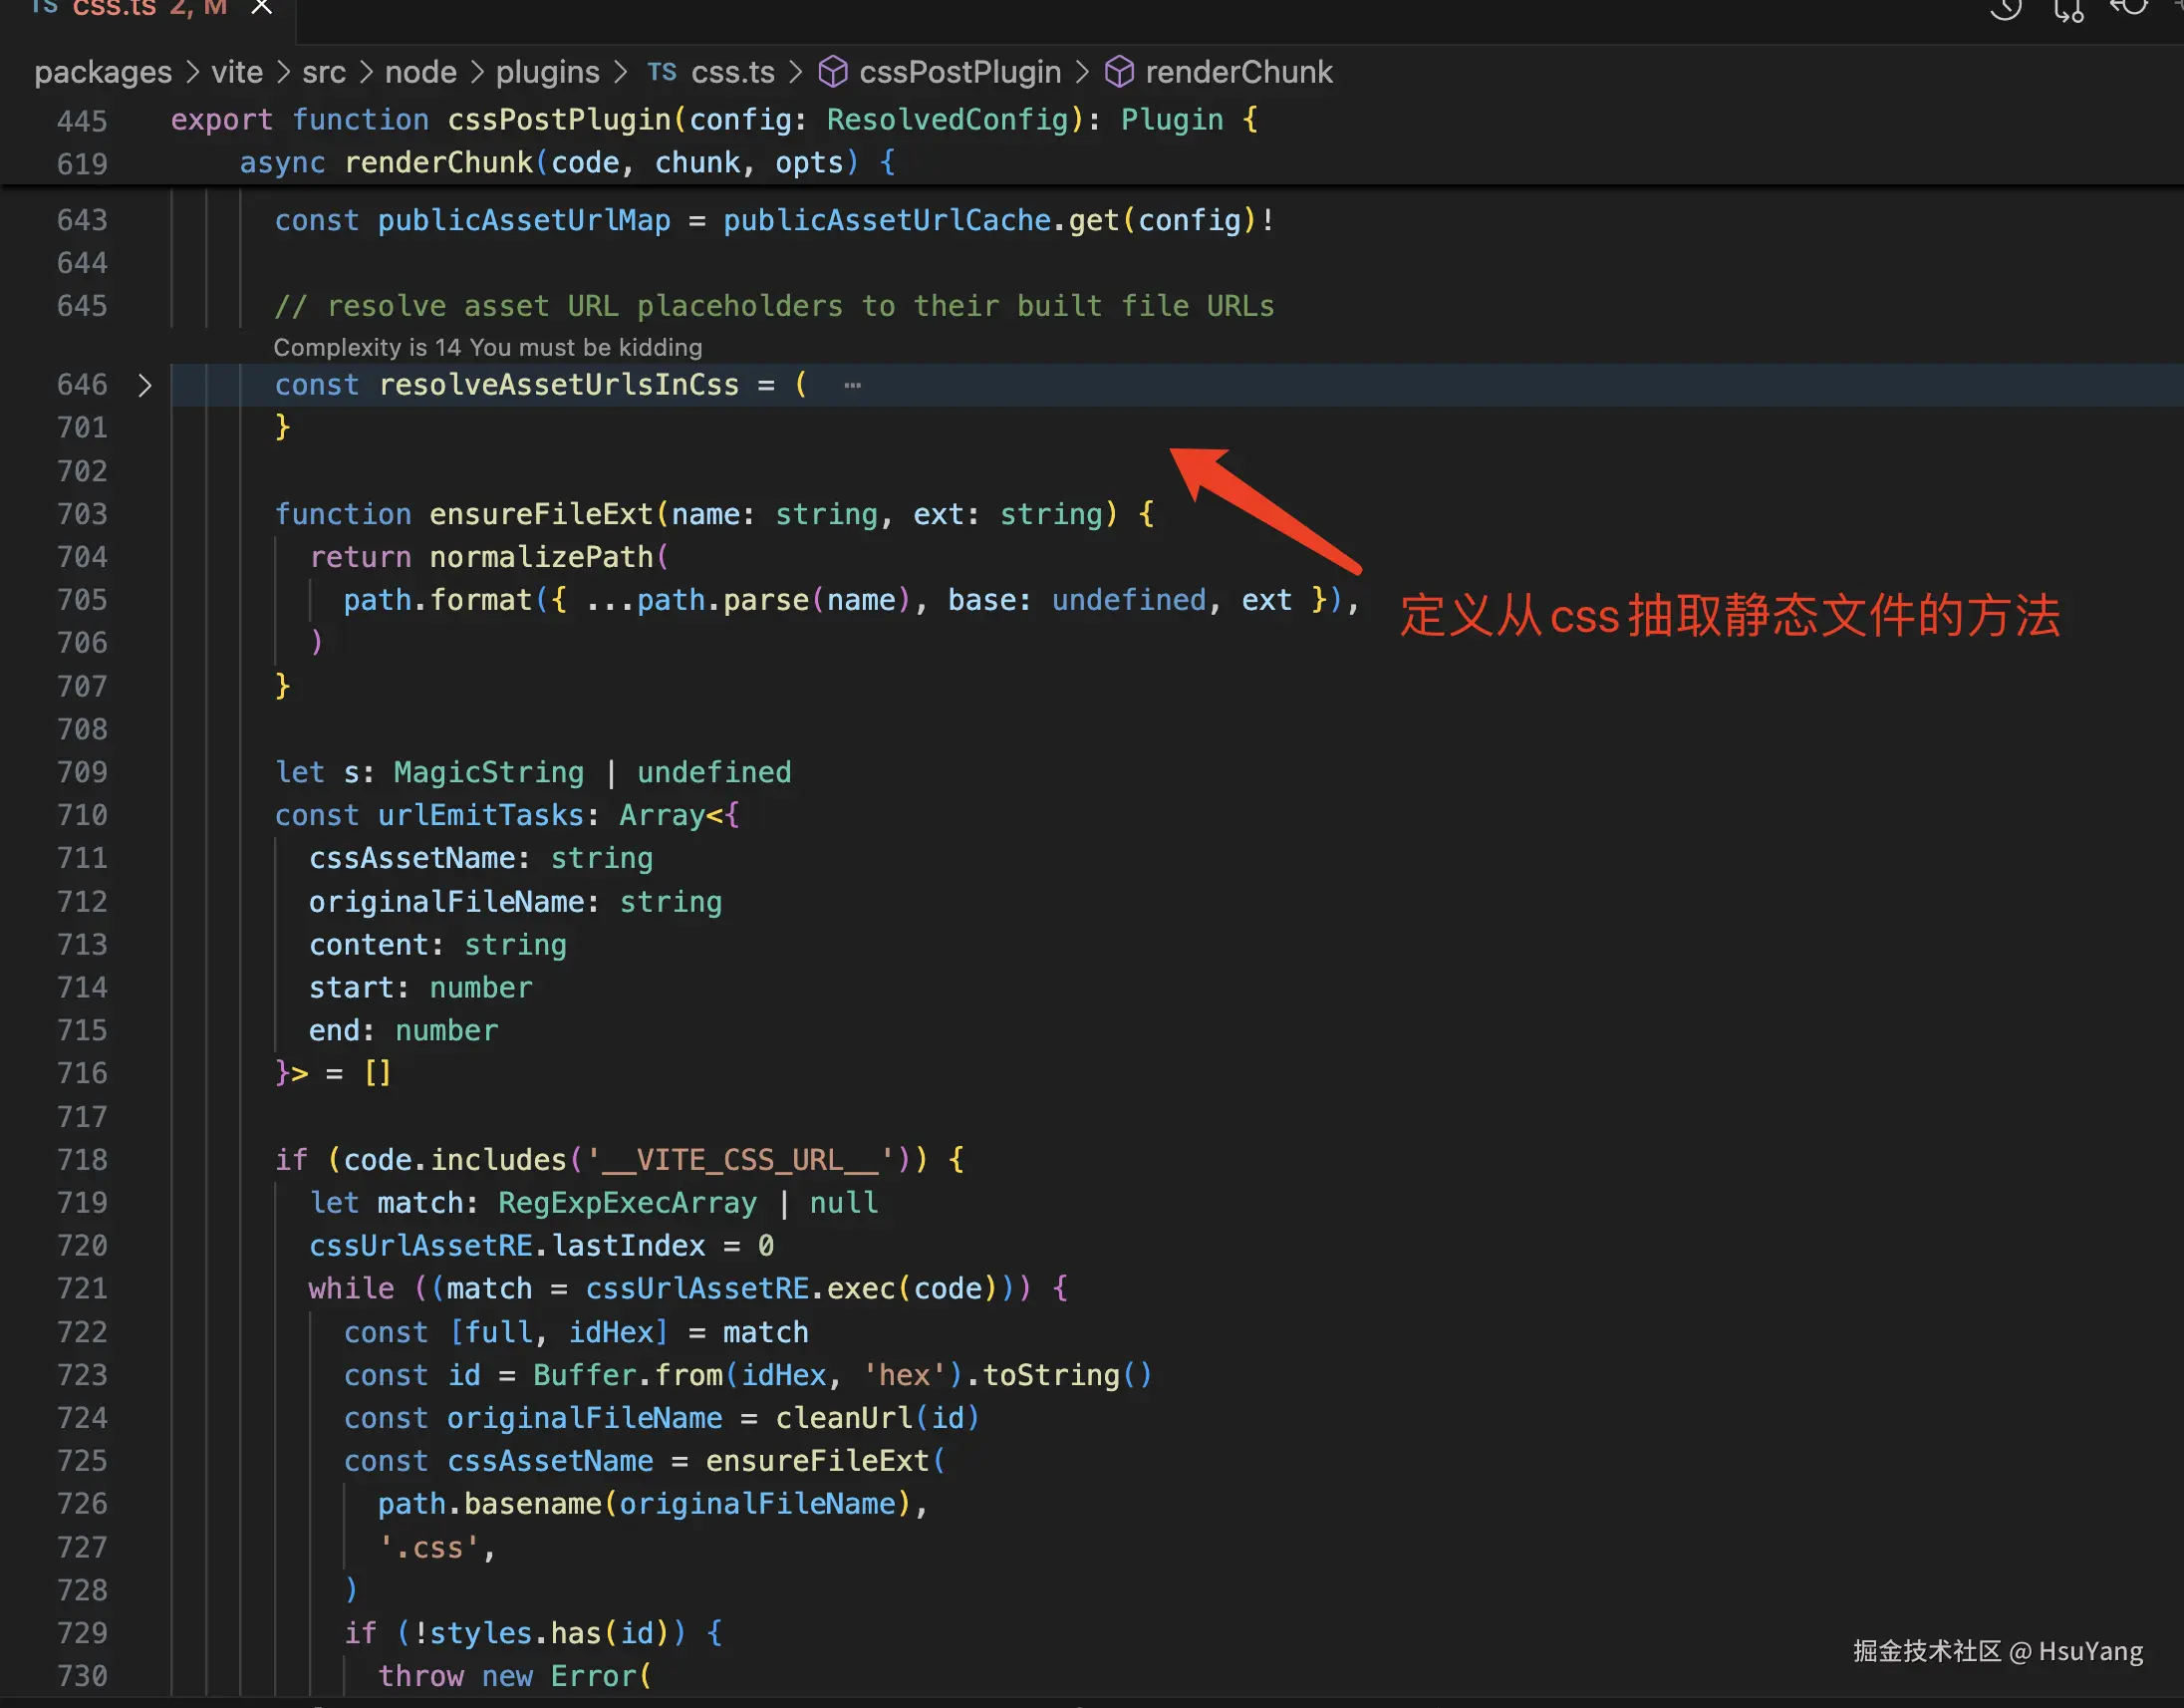Click line number 718 in the gutter
This screenshot has width=2184, height=1708.
[x=82, y=1159]
